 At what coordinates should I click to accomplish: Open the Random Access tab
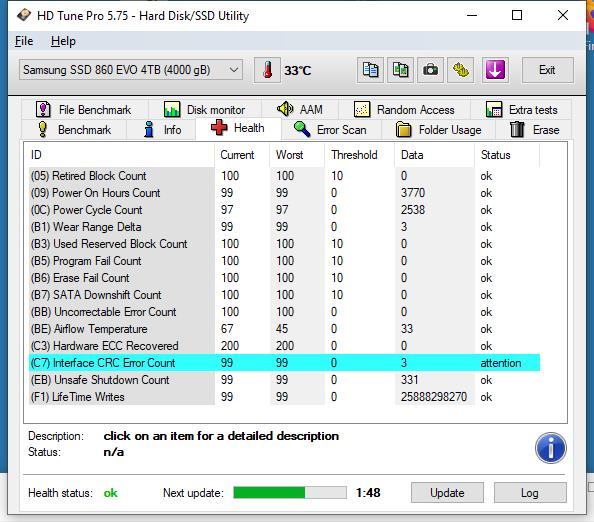(404, 109)
